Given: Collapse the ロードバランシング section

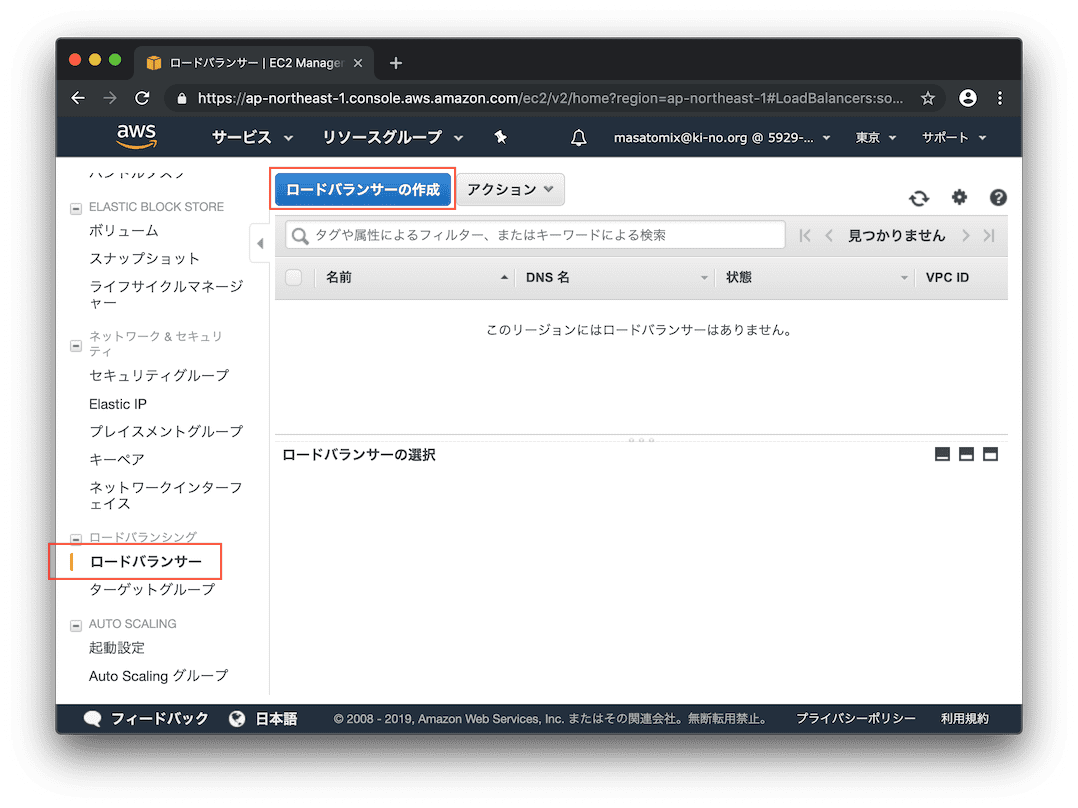Looking at the screenshot, I should click(76, 538).
